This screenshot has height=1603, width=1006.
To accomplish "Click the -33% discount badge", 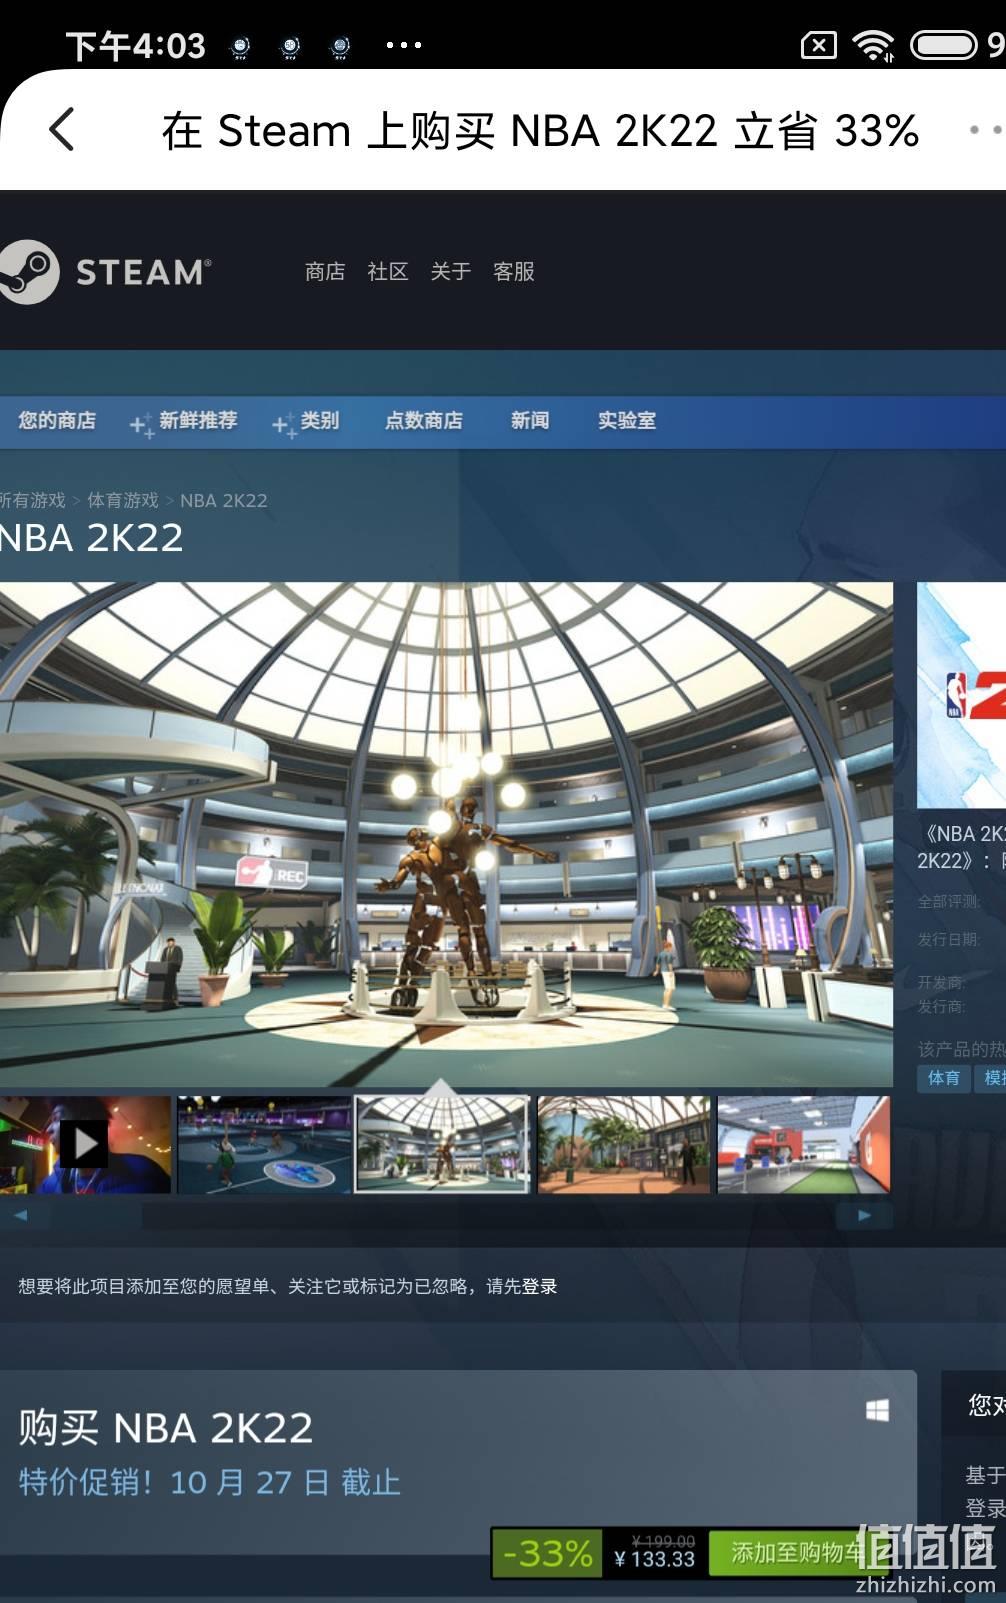I will [x=547, y=1553].
